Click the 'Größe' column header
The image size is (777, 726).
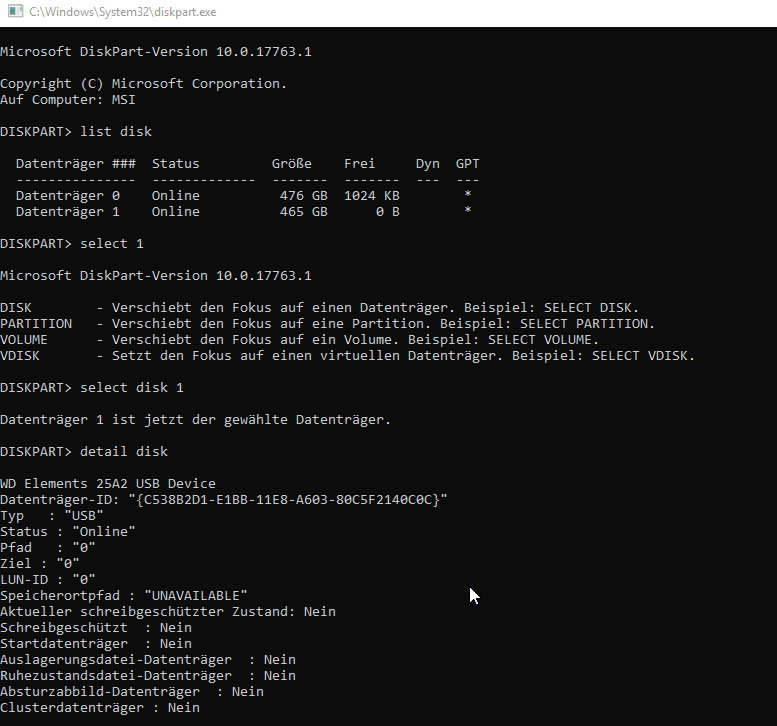click(x=291, y=163)
